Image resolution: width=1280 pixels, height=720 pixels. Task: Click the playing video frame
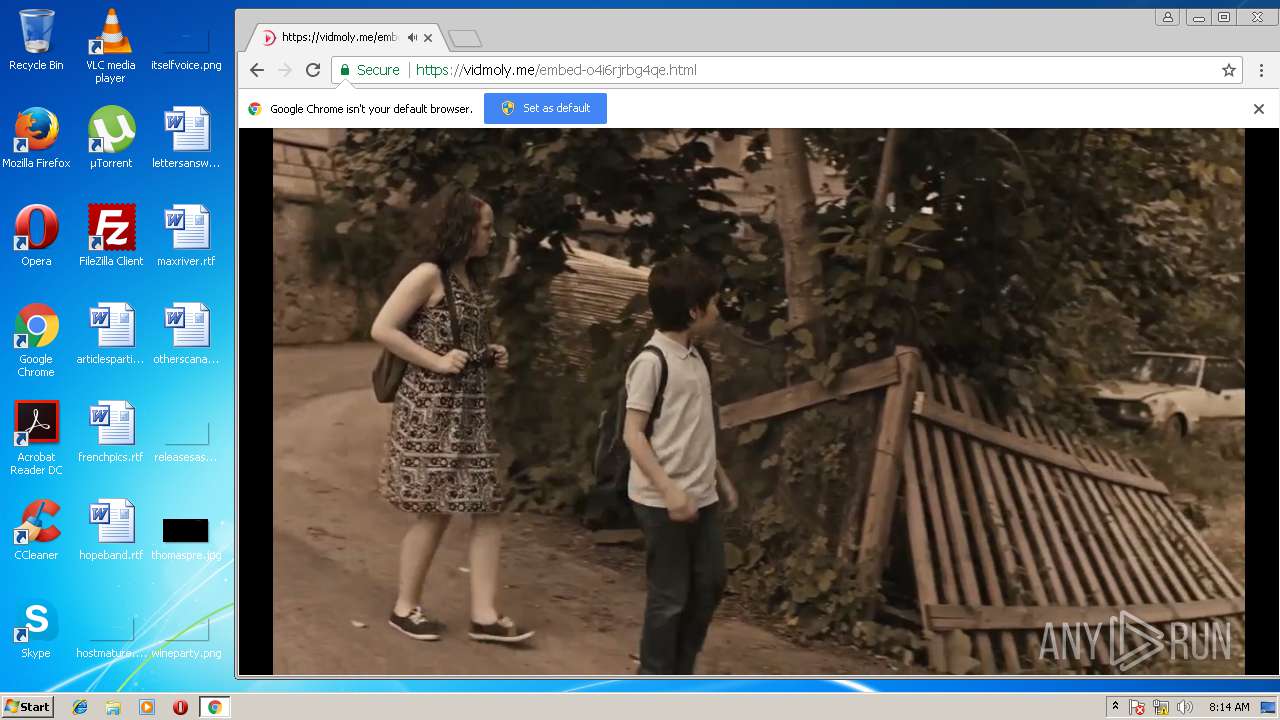[x=758, y=400]
